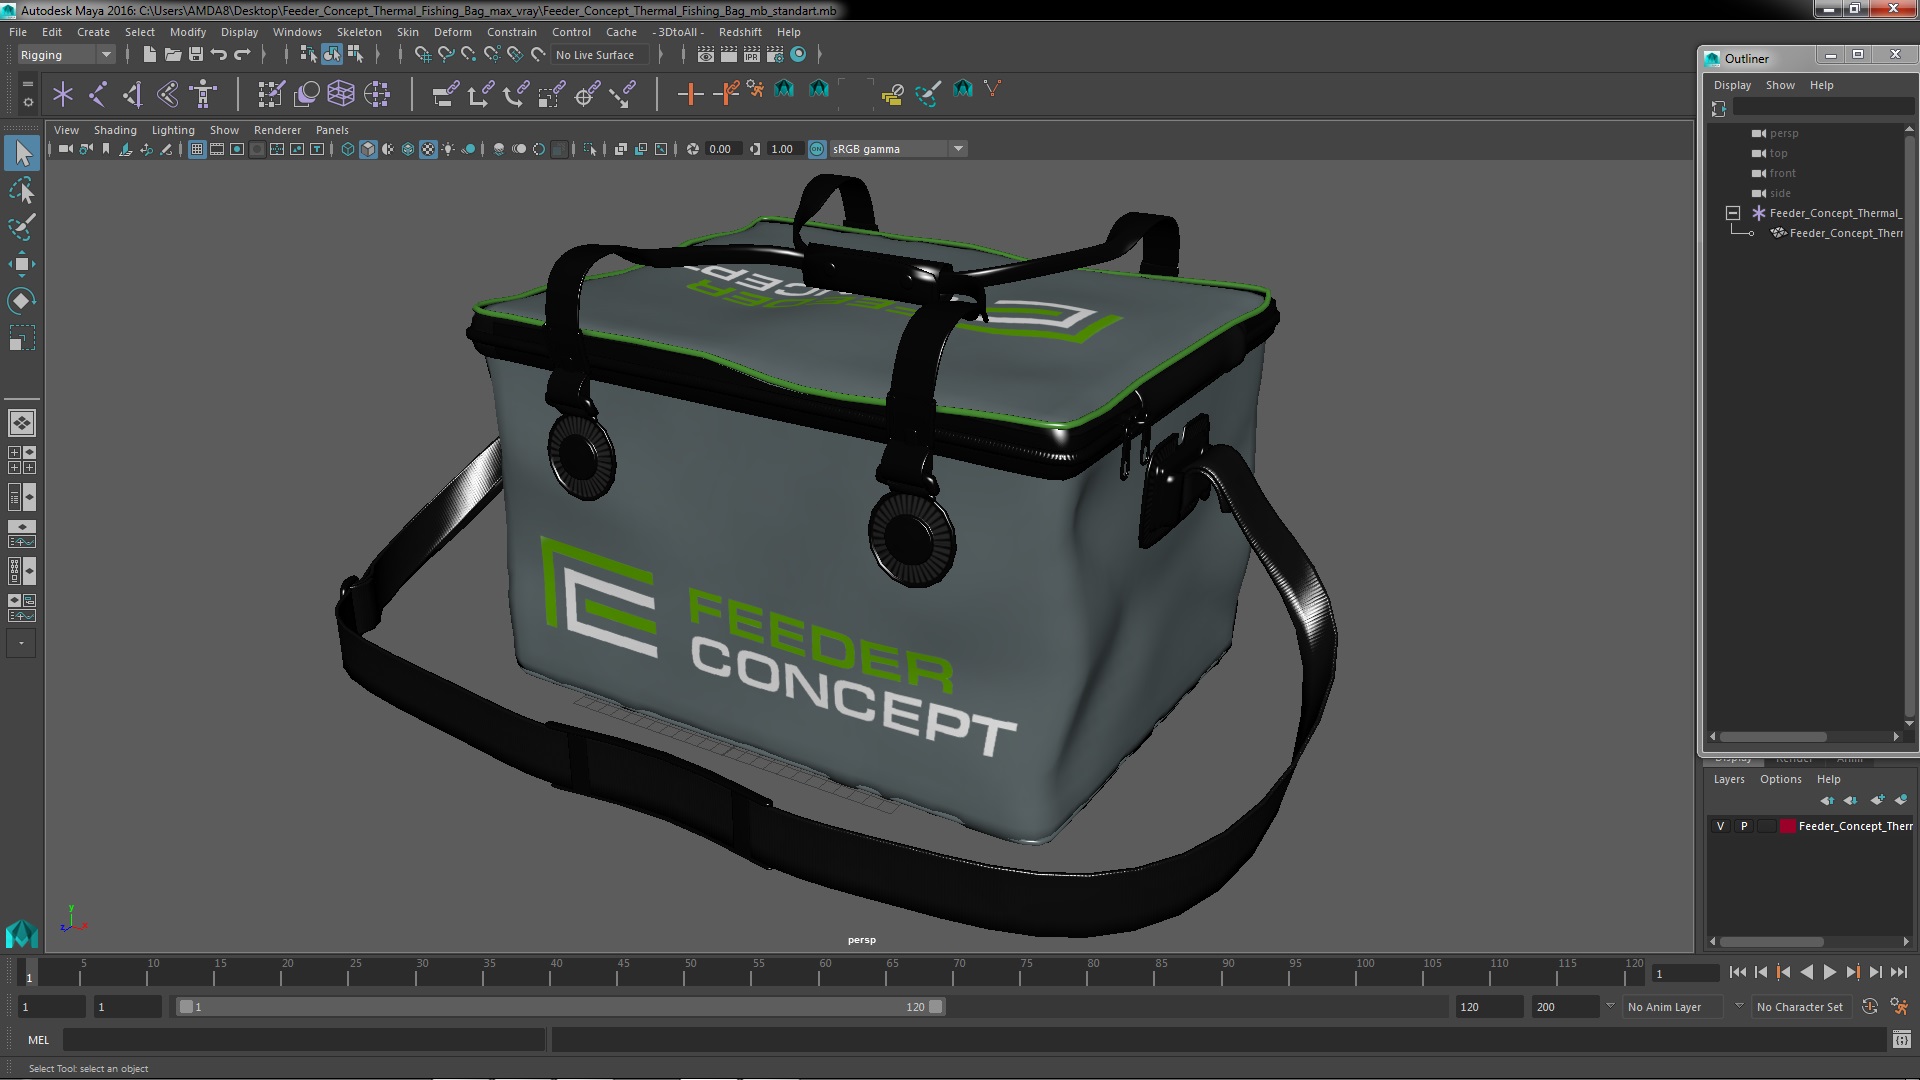Click No Live Surface field

coord(600,55)
